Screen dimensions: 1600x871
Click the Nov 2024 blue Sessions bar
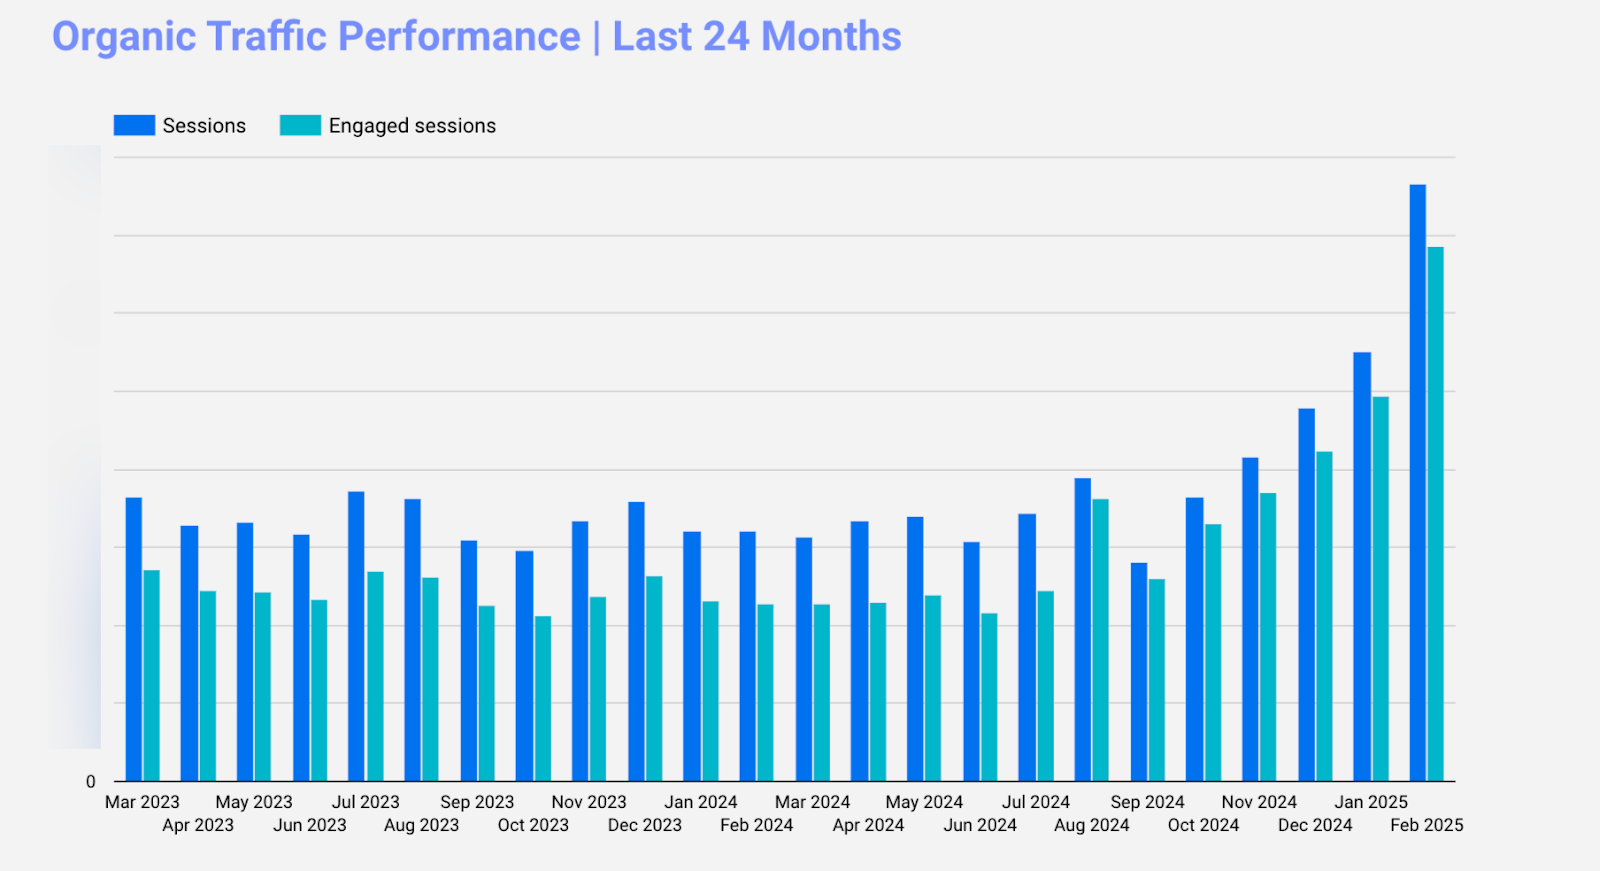coord(1250,619)
